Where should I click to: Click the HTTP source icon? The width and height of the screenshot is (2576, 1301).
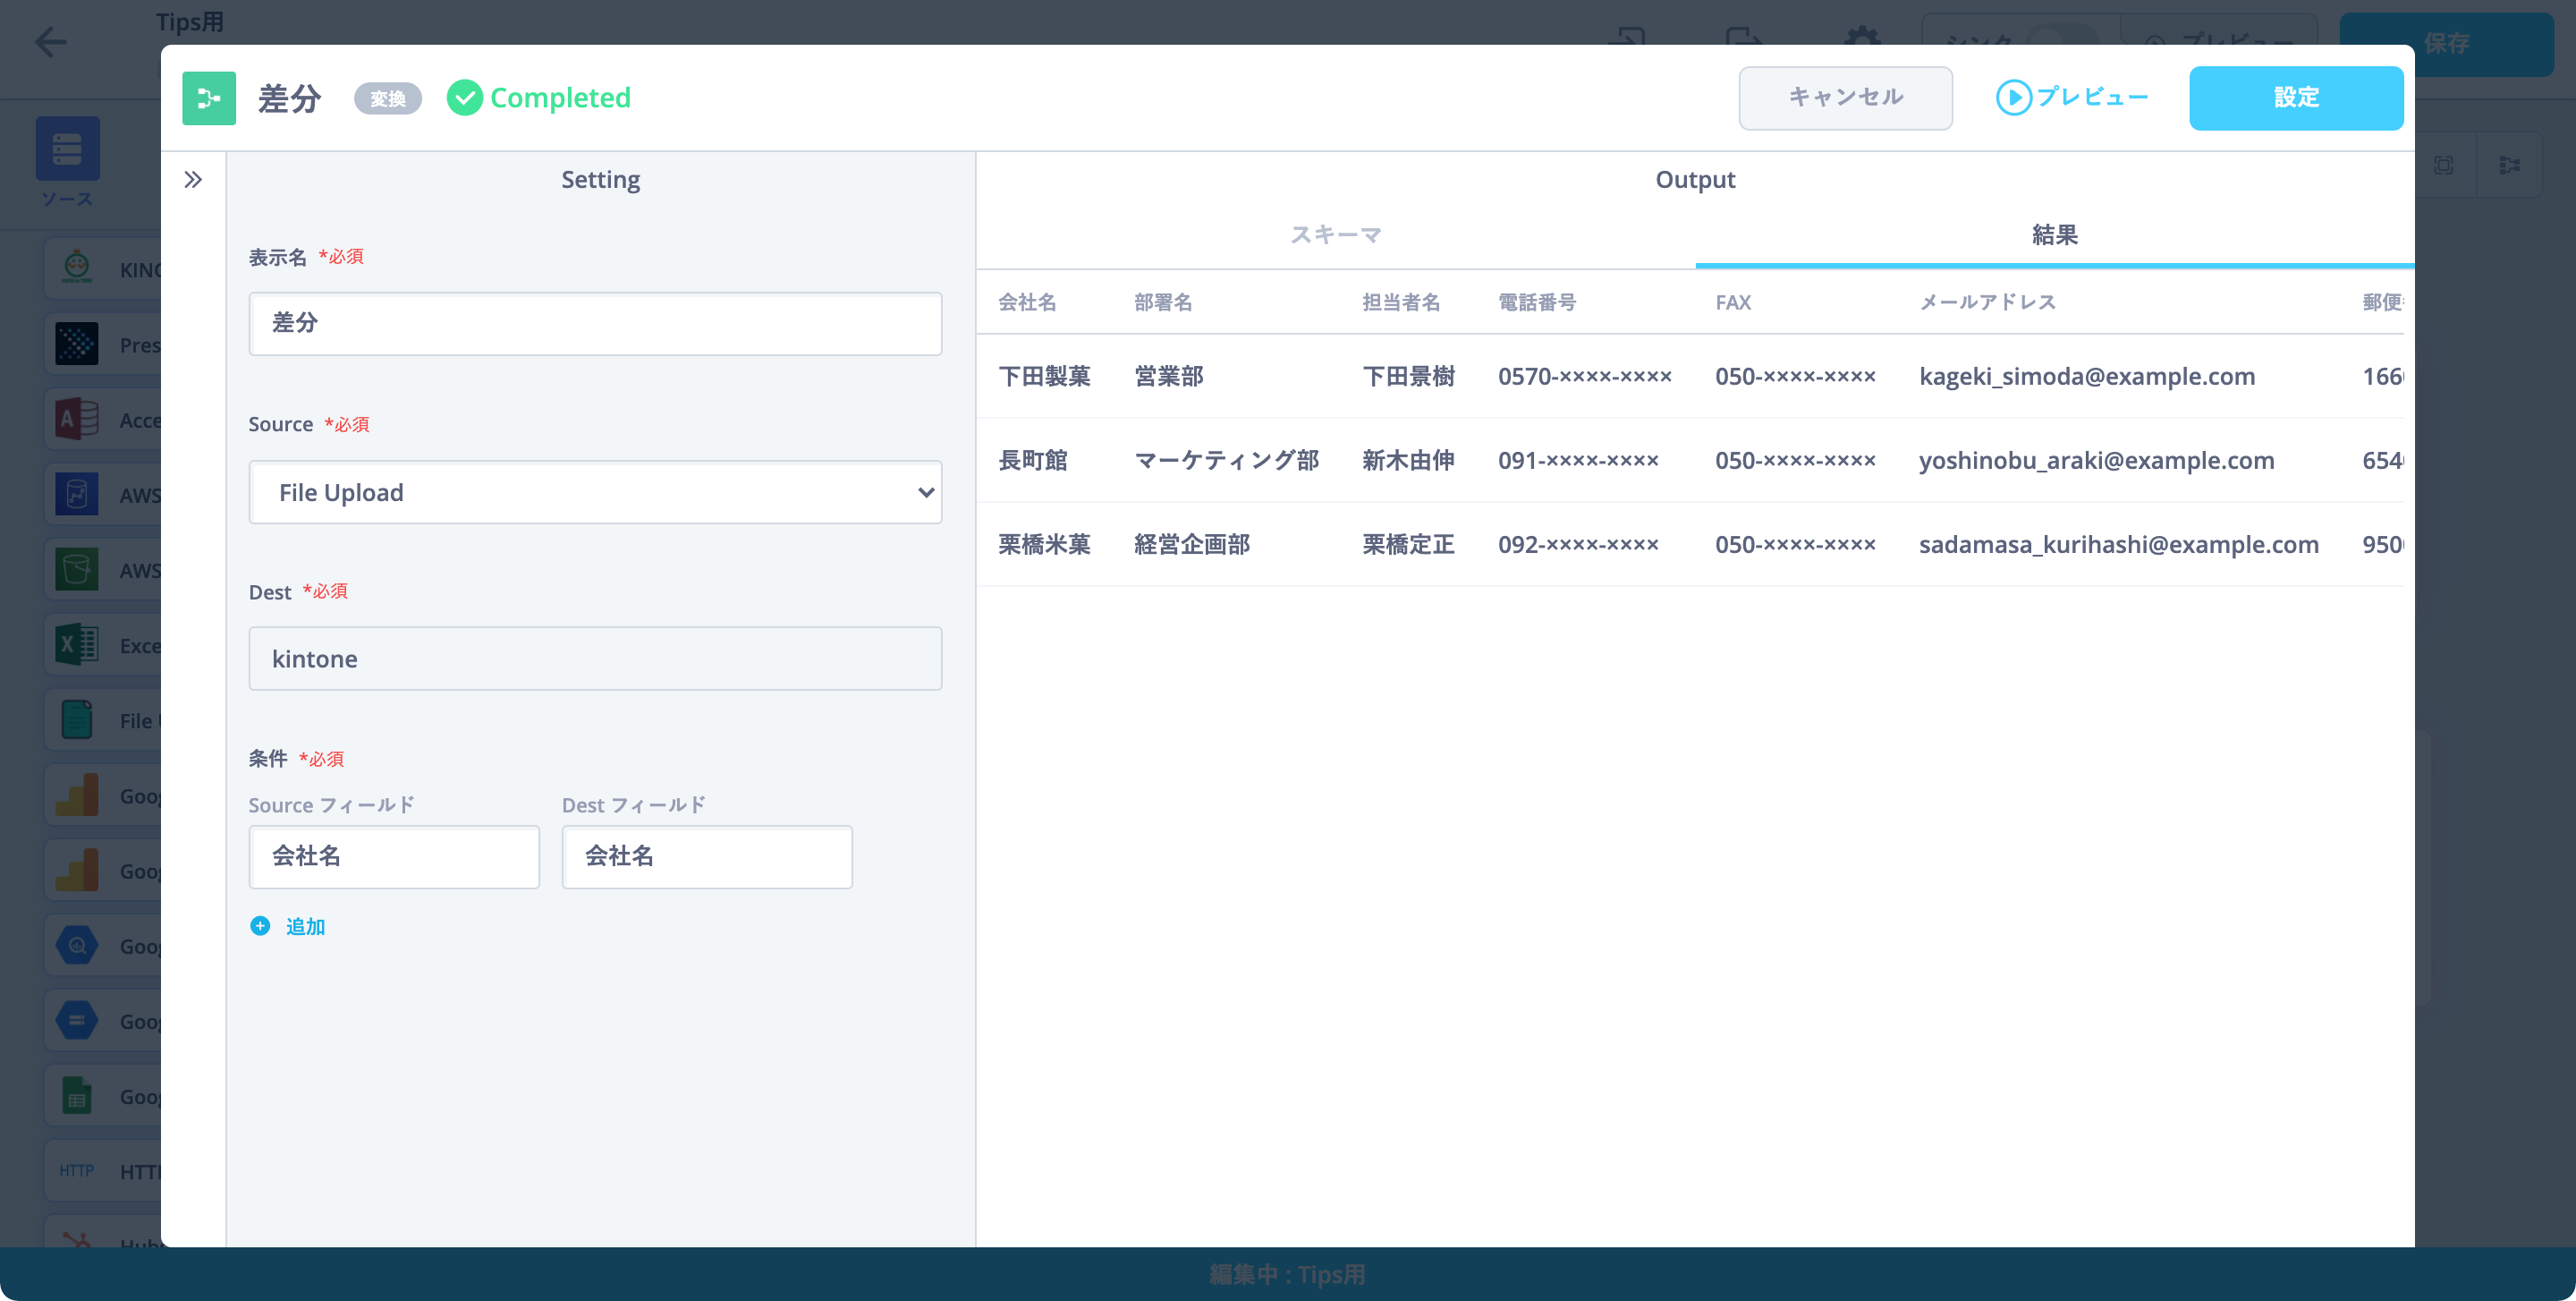tap(77, 1171)
